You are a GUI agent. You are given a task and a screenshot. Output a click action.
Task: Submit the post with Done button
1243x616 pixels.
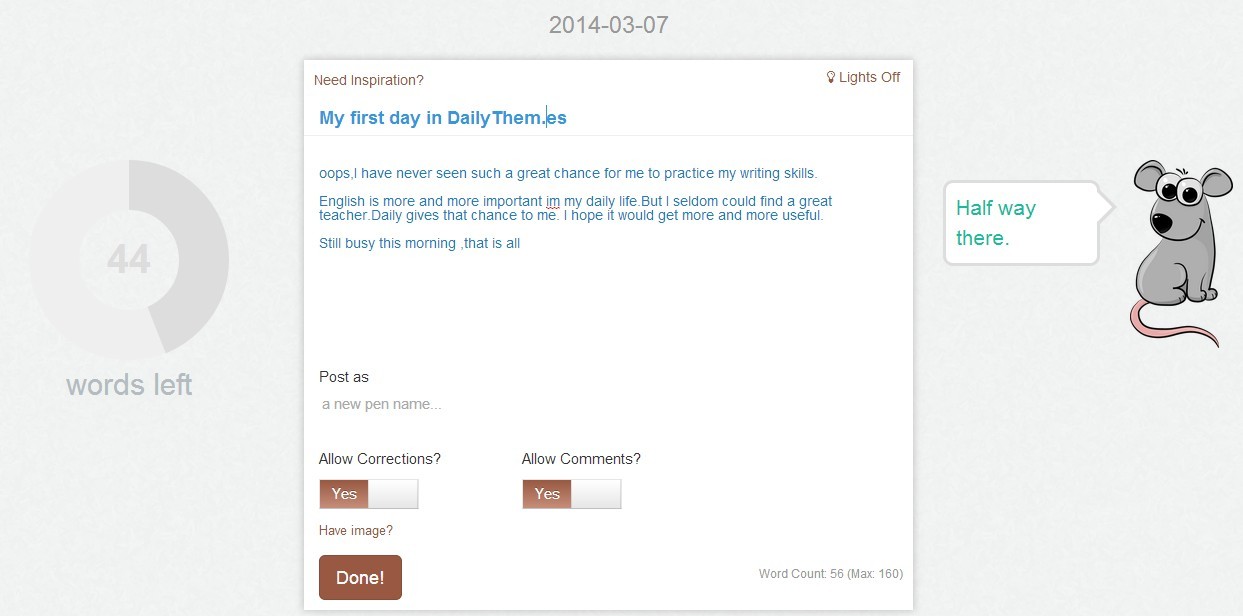coord(360,577)
